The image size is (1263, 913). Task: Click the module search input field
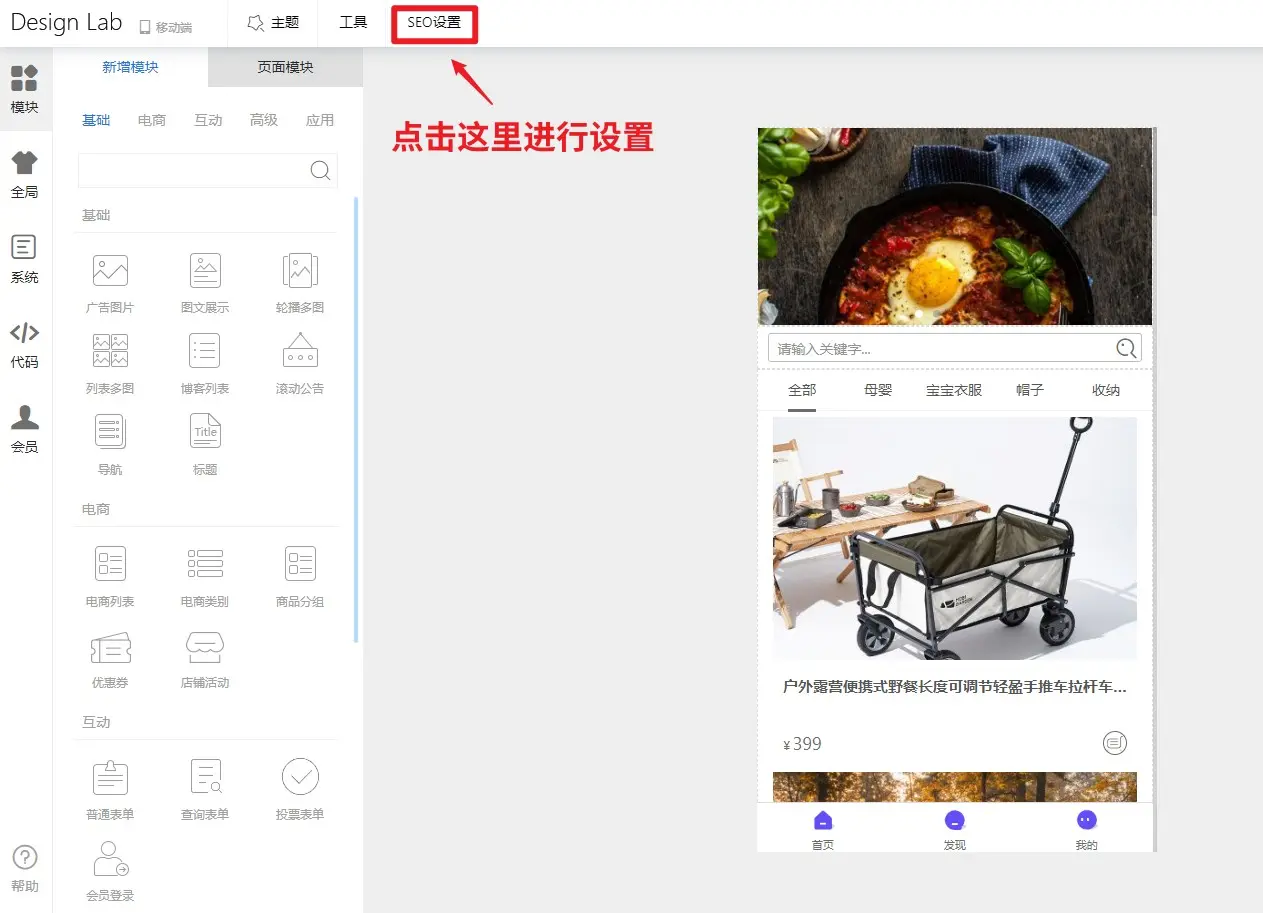(192, 170)
